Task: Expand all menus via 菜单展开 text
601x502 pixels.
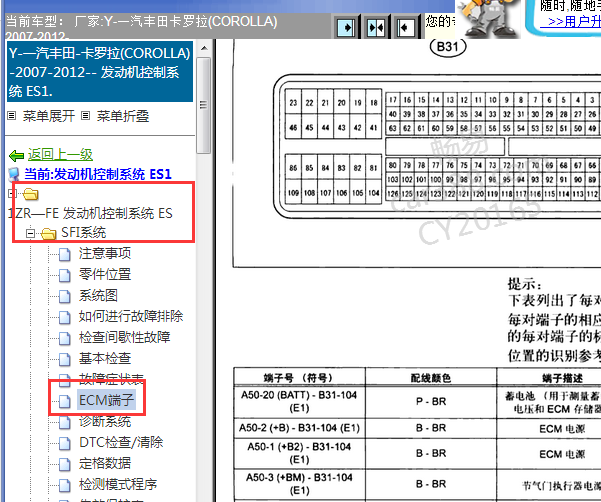Action: [49, 116]
